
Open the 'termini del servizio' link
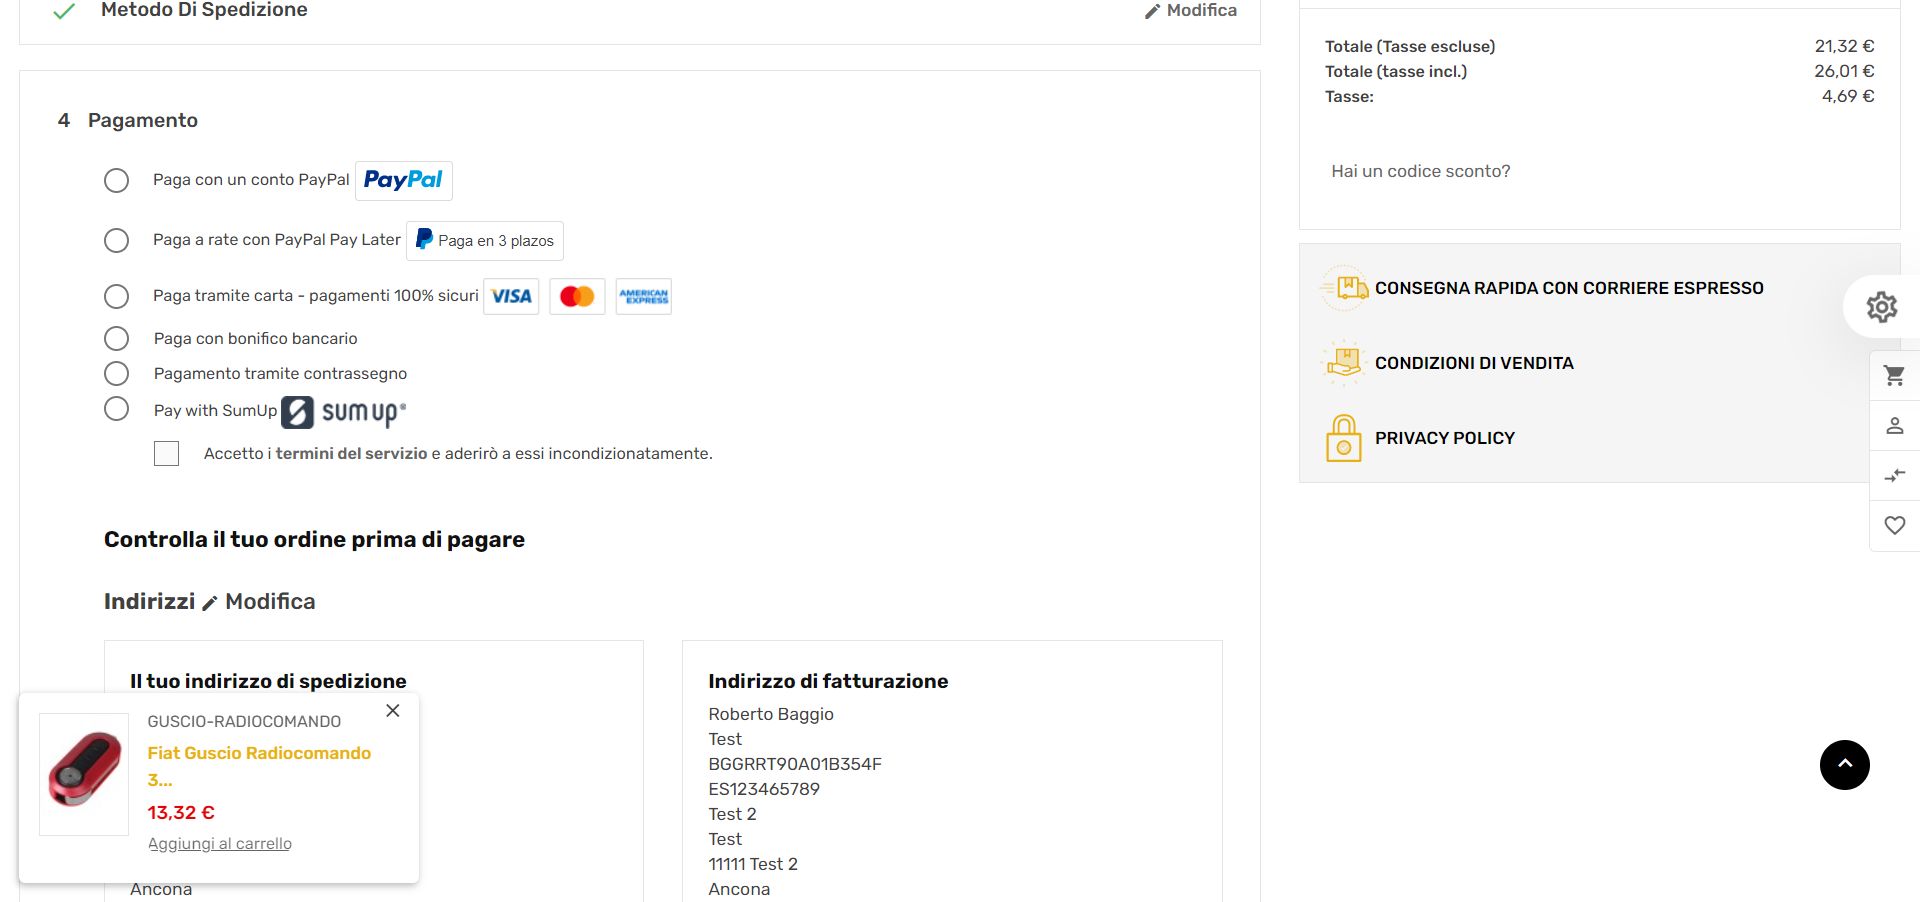[x=351, y=454]
